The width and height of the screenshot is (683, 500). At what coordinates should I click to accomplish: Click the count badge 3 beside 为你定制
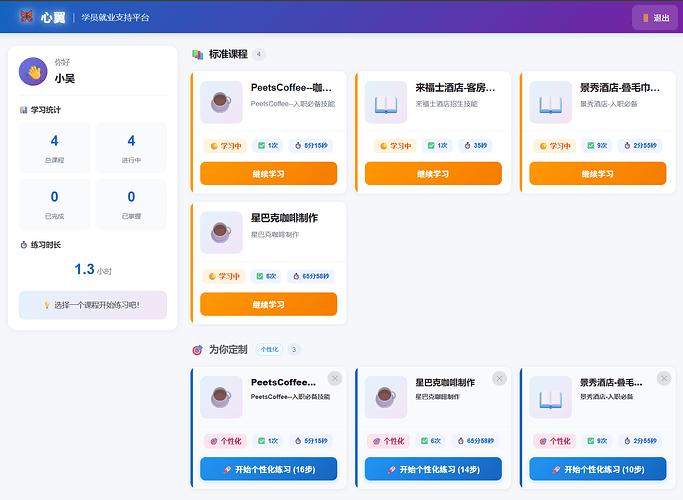click(294, 349)
